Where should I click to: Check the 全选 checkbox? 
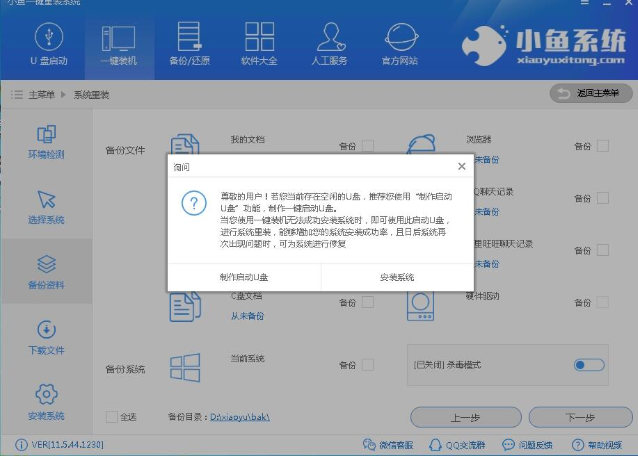coord(111,417)
